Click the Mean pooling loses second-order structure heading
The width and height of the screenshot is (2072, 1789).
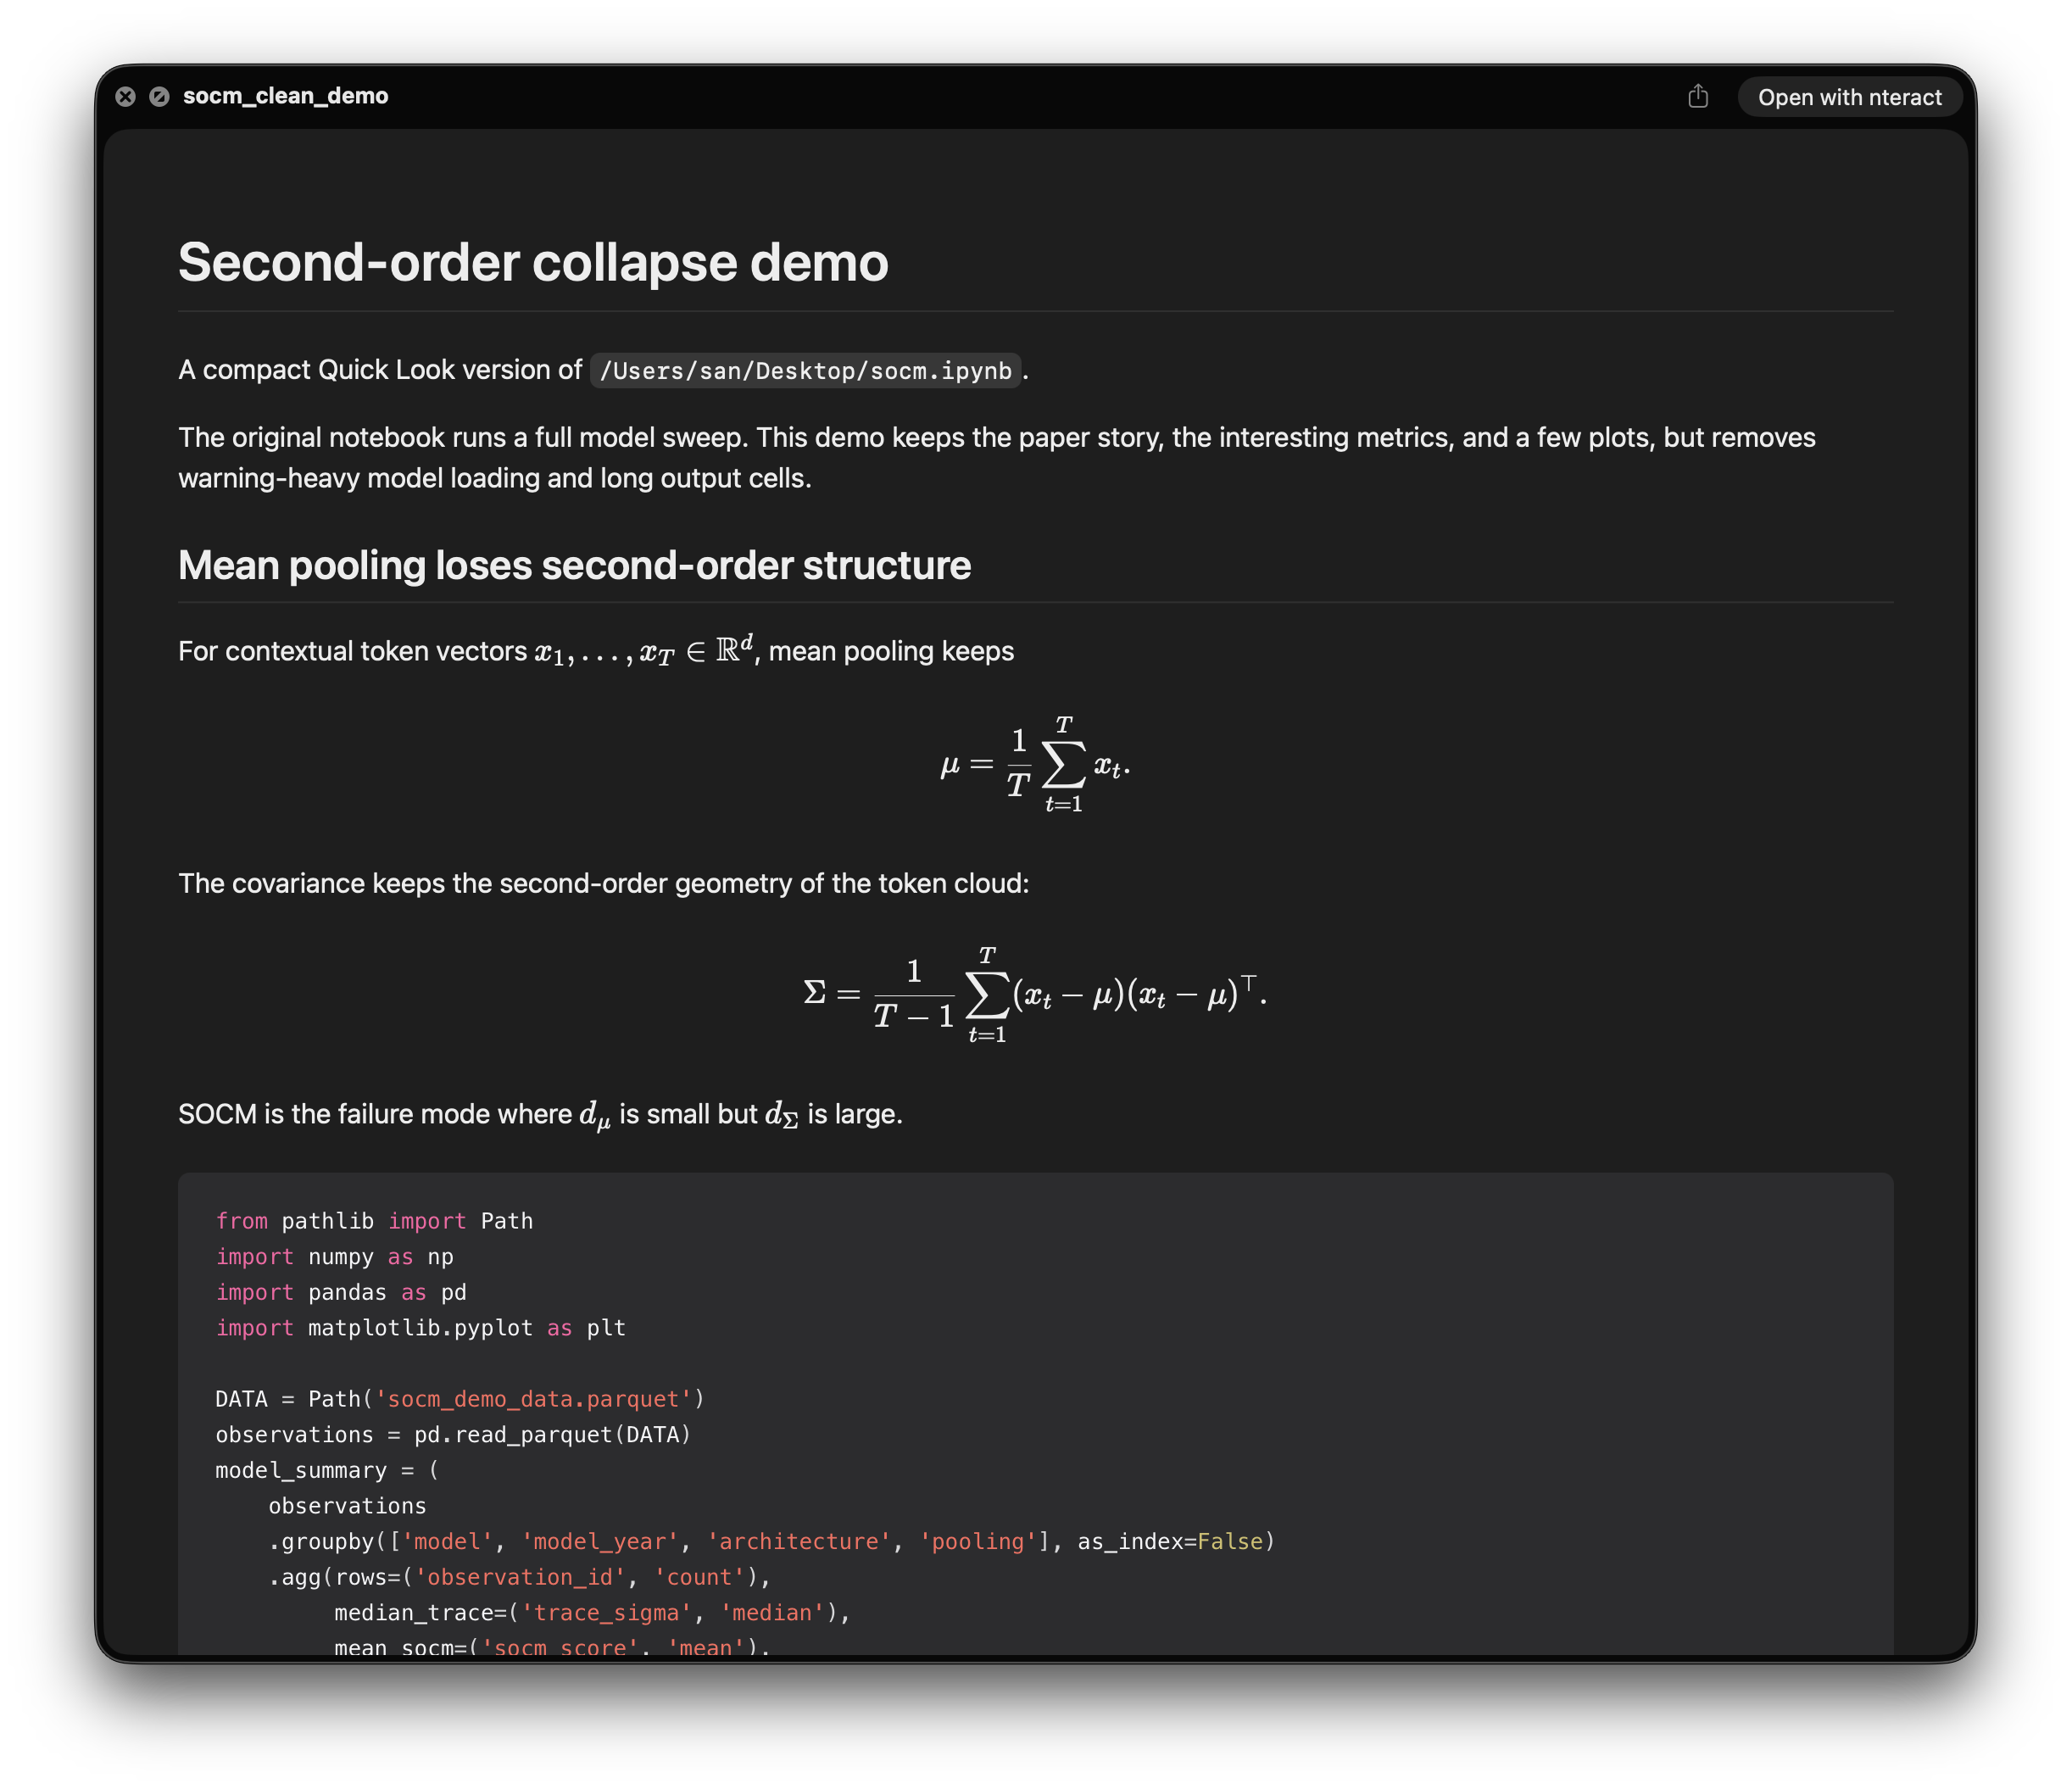click(x=574, y=565)
